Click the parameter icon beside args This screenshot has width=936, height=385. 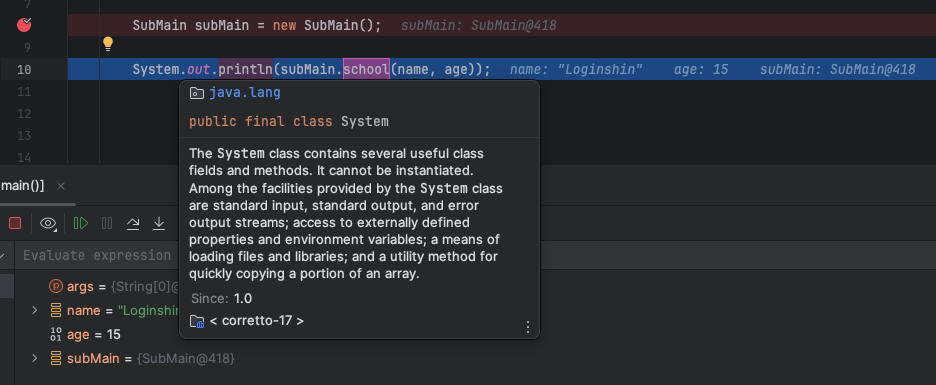click(x=56, y=287)
